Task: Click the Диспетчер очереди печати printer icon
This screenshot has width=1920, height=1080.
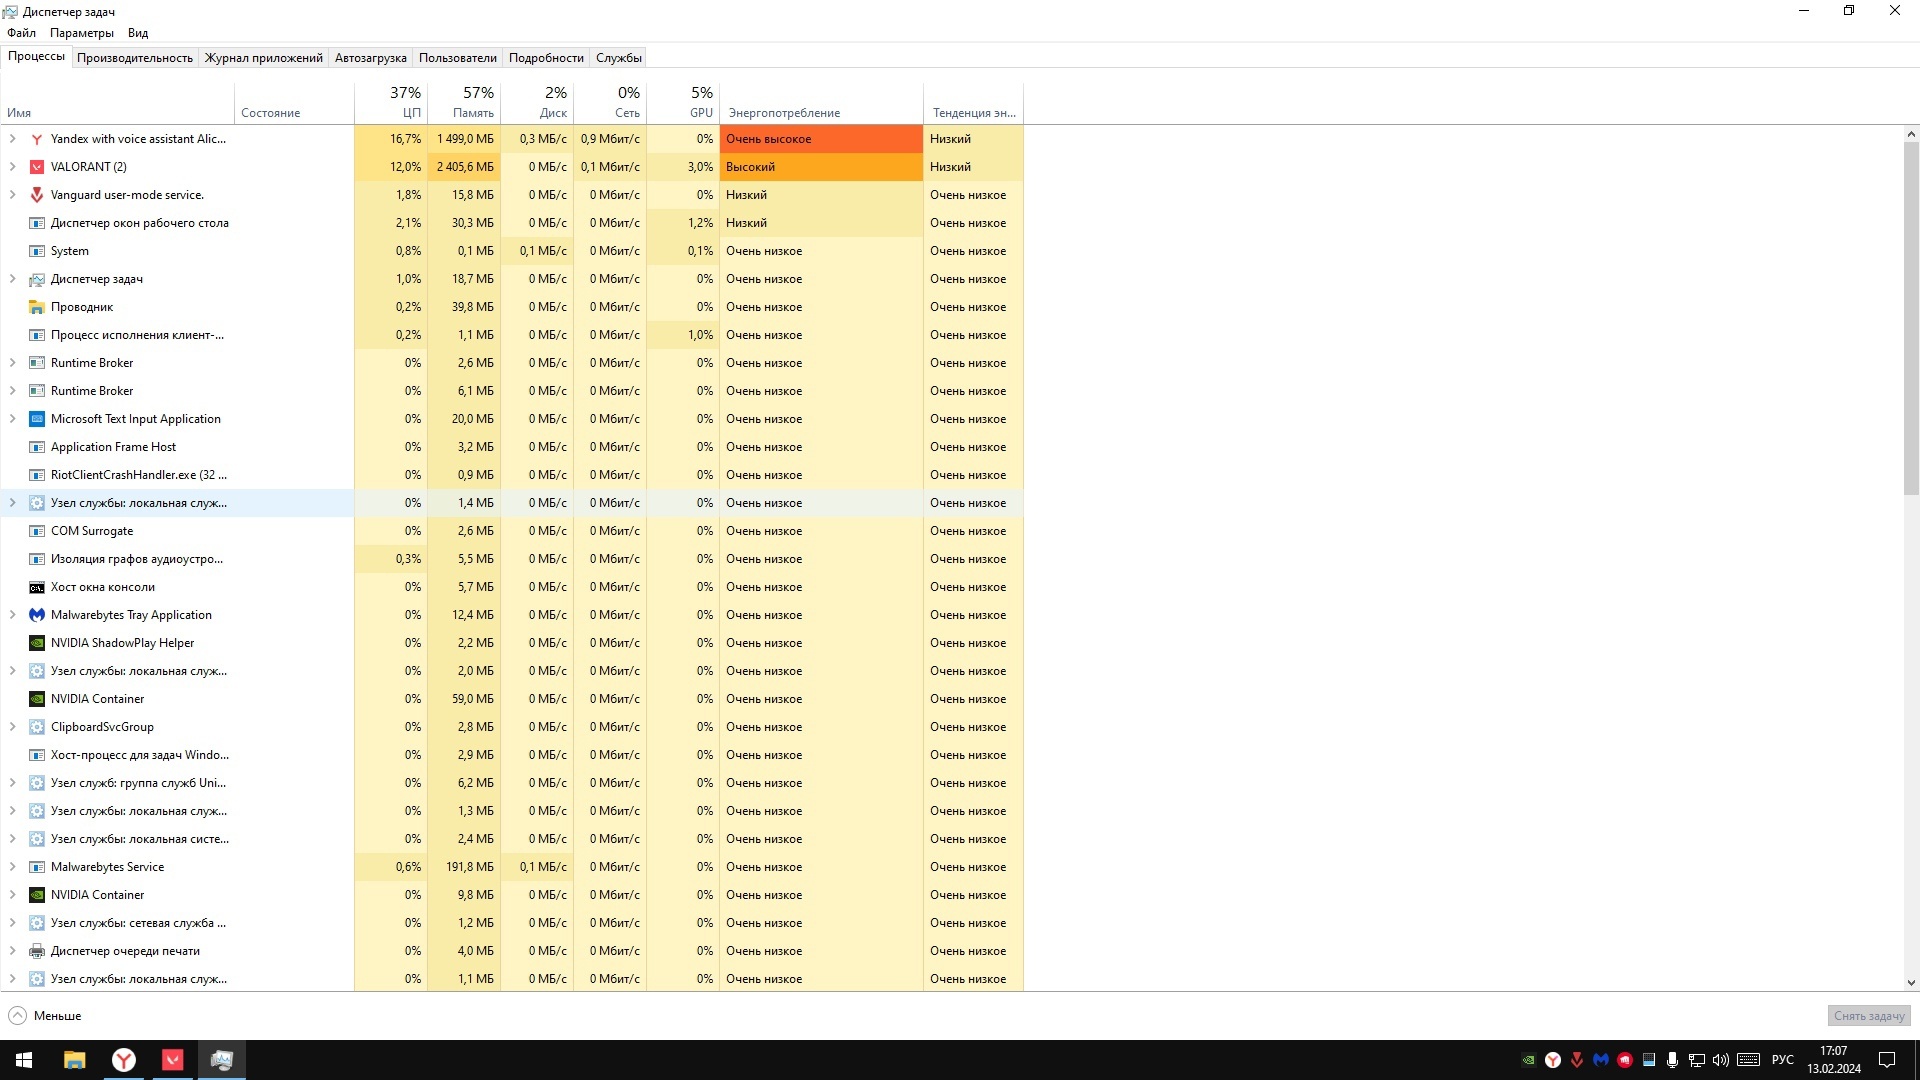Action: [37, 951]
